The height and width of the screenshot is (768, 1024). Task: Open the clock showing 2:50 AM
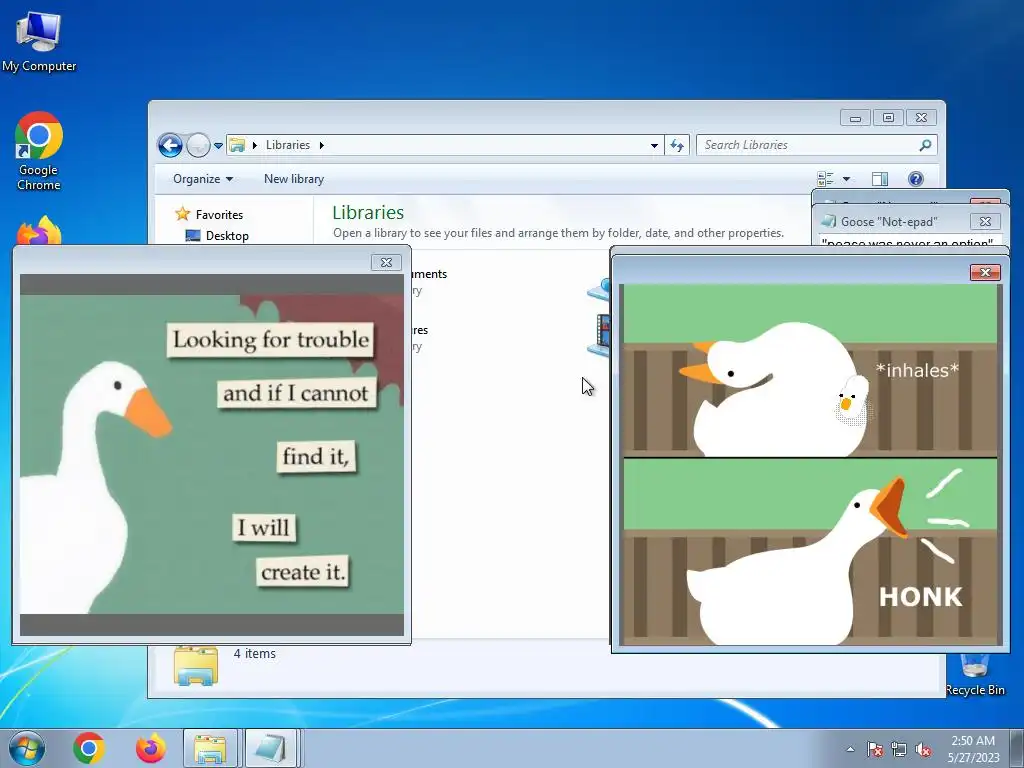coord(973,749)
